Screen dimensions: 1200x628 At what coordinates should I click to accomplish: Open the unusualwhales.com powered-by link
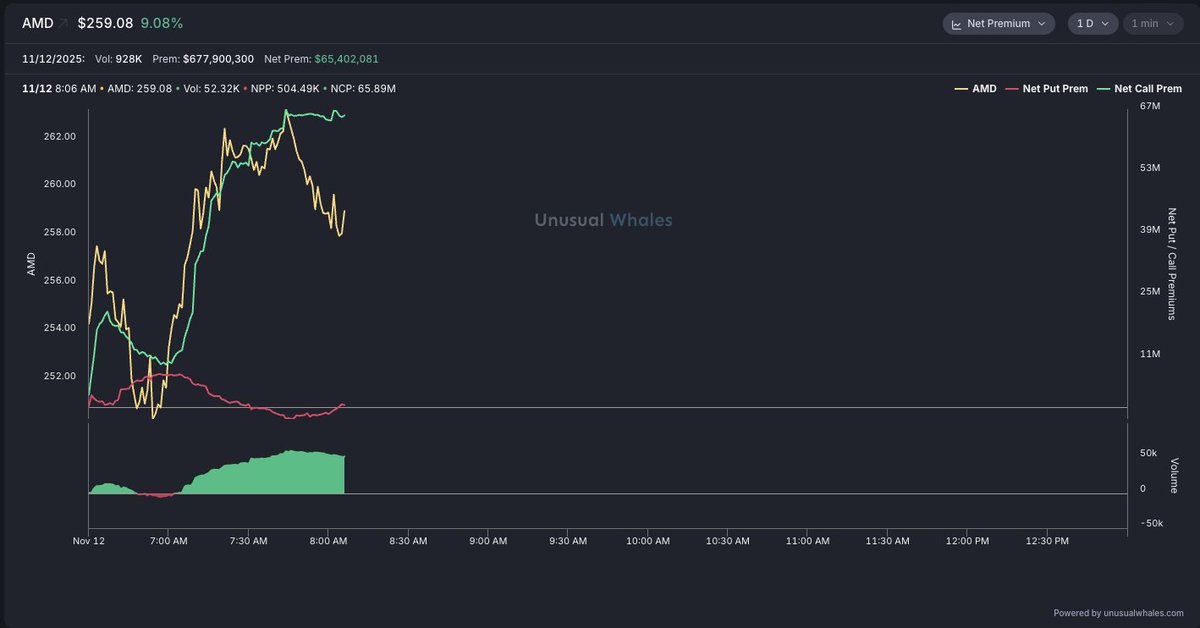click(1118, 613)
